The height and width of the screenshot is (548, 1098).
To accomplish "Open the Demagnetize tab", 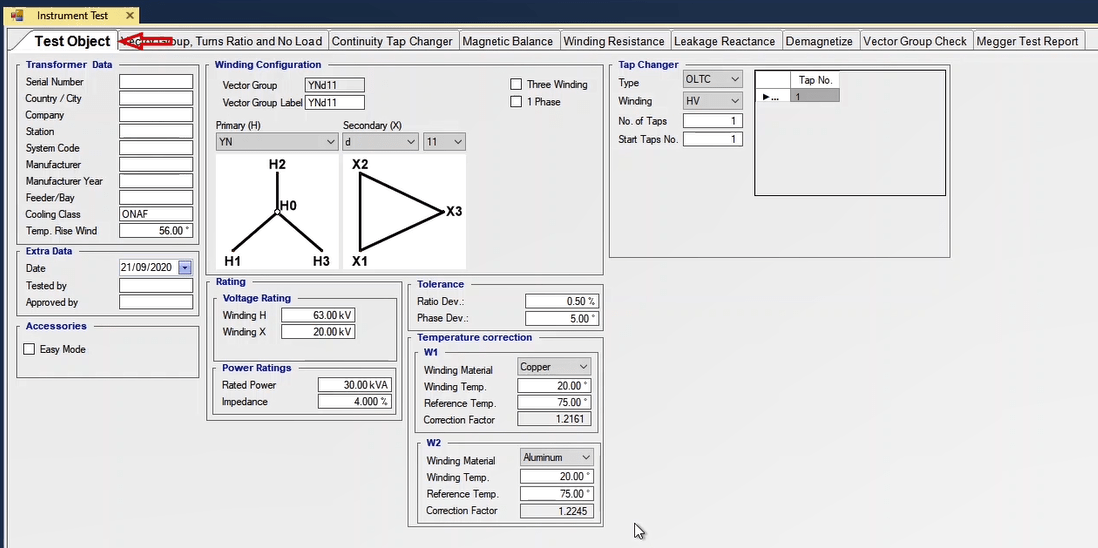I will coord(819,41).
